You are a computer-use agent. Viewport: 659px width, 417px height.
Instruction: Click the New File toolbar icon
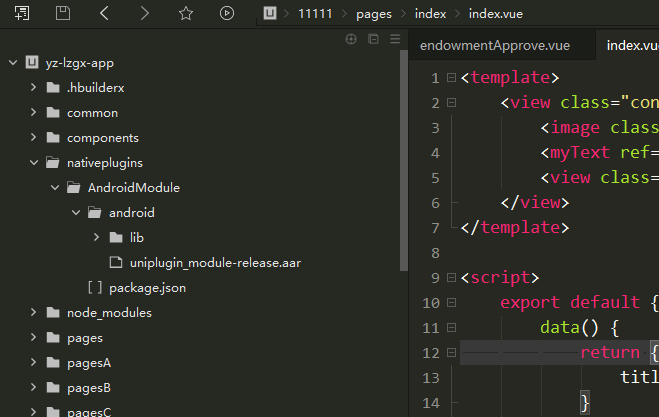(x=22, y=13)
